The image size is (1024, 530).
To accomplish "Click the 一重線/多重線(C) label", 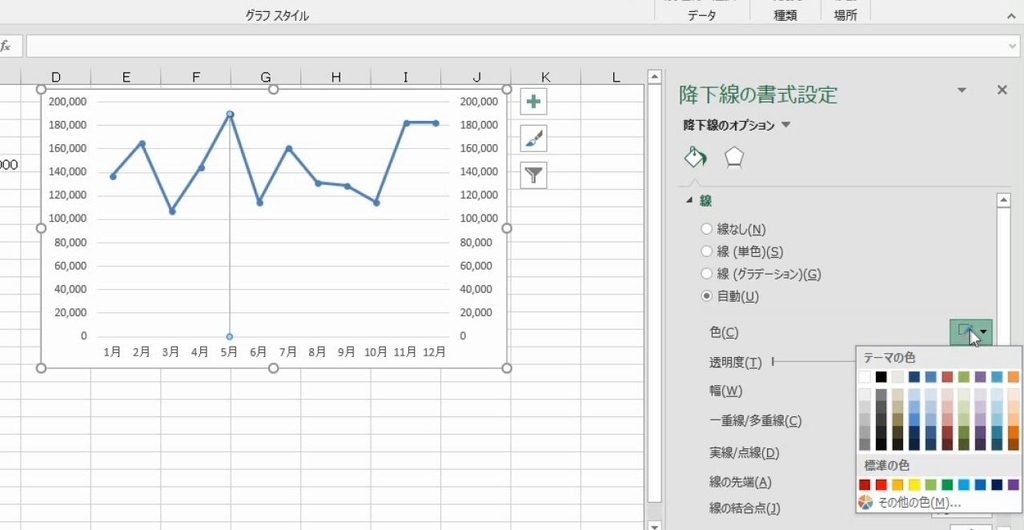I will point(755,420).
